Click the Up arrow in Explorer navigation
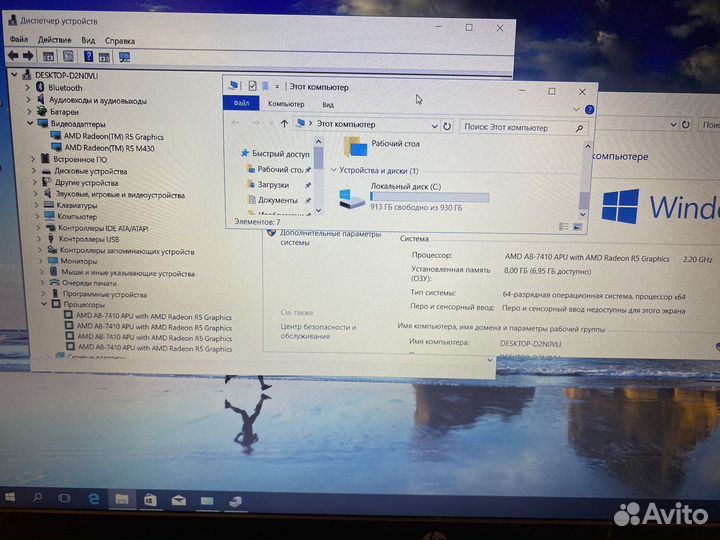This screenshot has height=540, width=720. pos(284,124)
